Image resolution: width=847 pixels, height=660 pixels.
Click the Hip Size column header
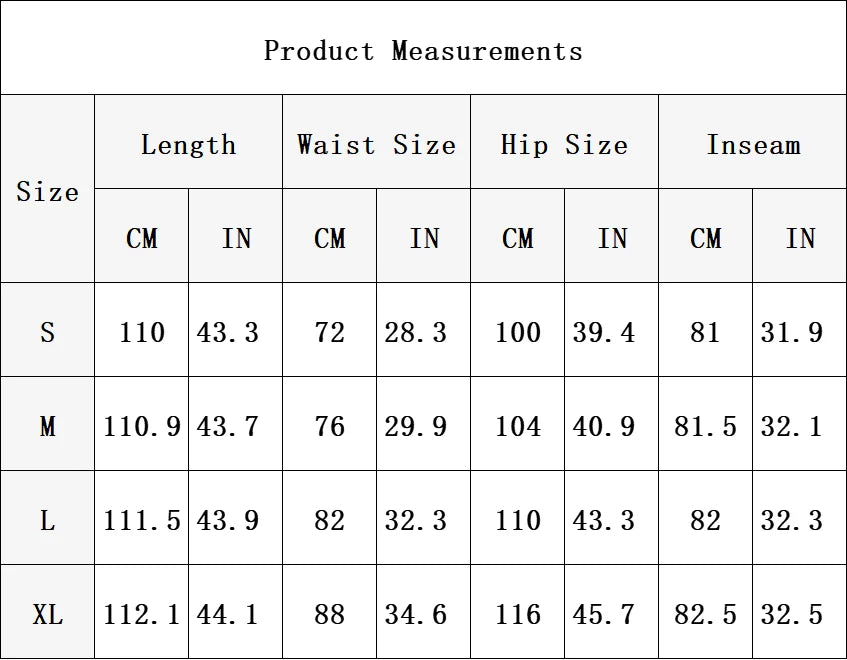point(564,142)
